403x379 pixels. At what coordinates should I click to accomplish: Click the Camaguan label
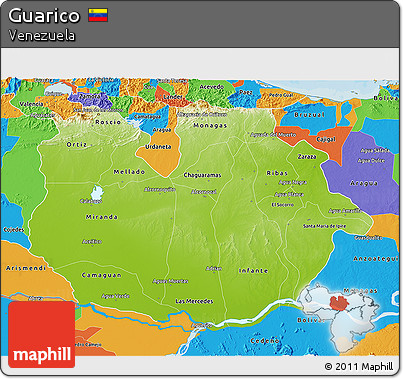click(102, 275)
